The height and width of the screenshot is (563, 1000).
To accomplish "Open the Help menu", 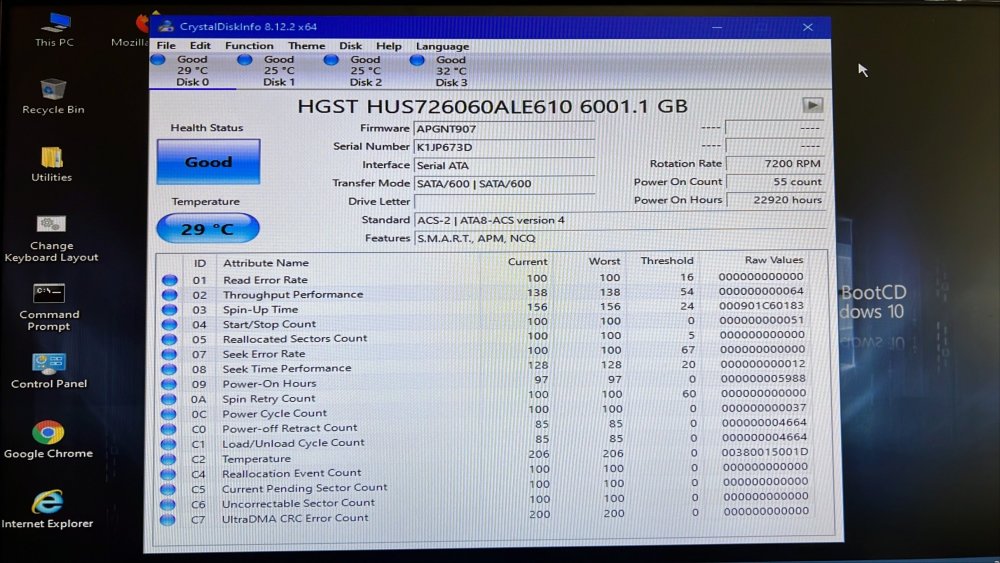I will [388, 46].
